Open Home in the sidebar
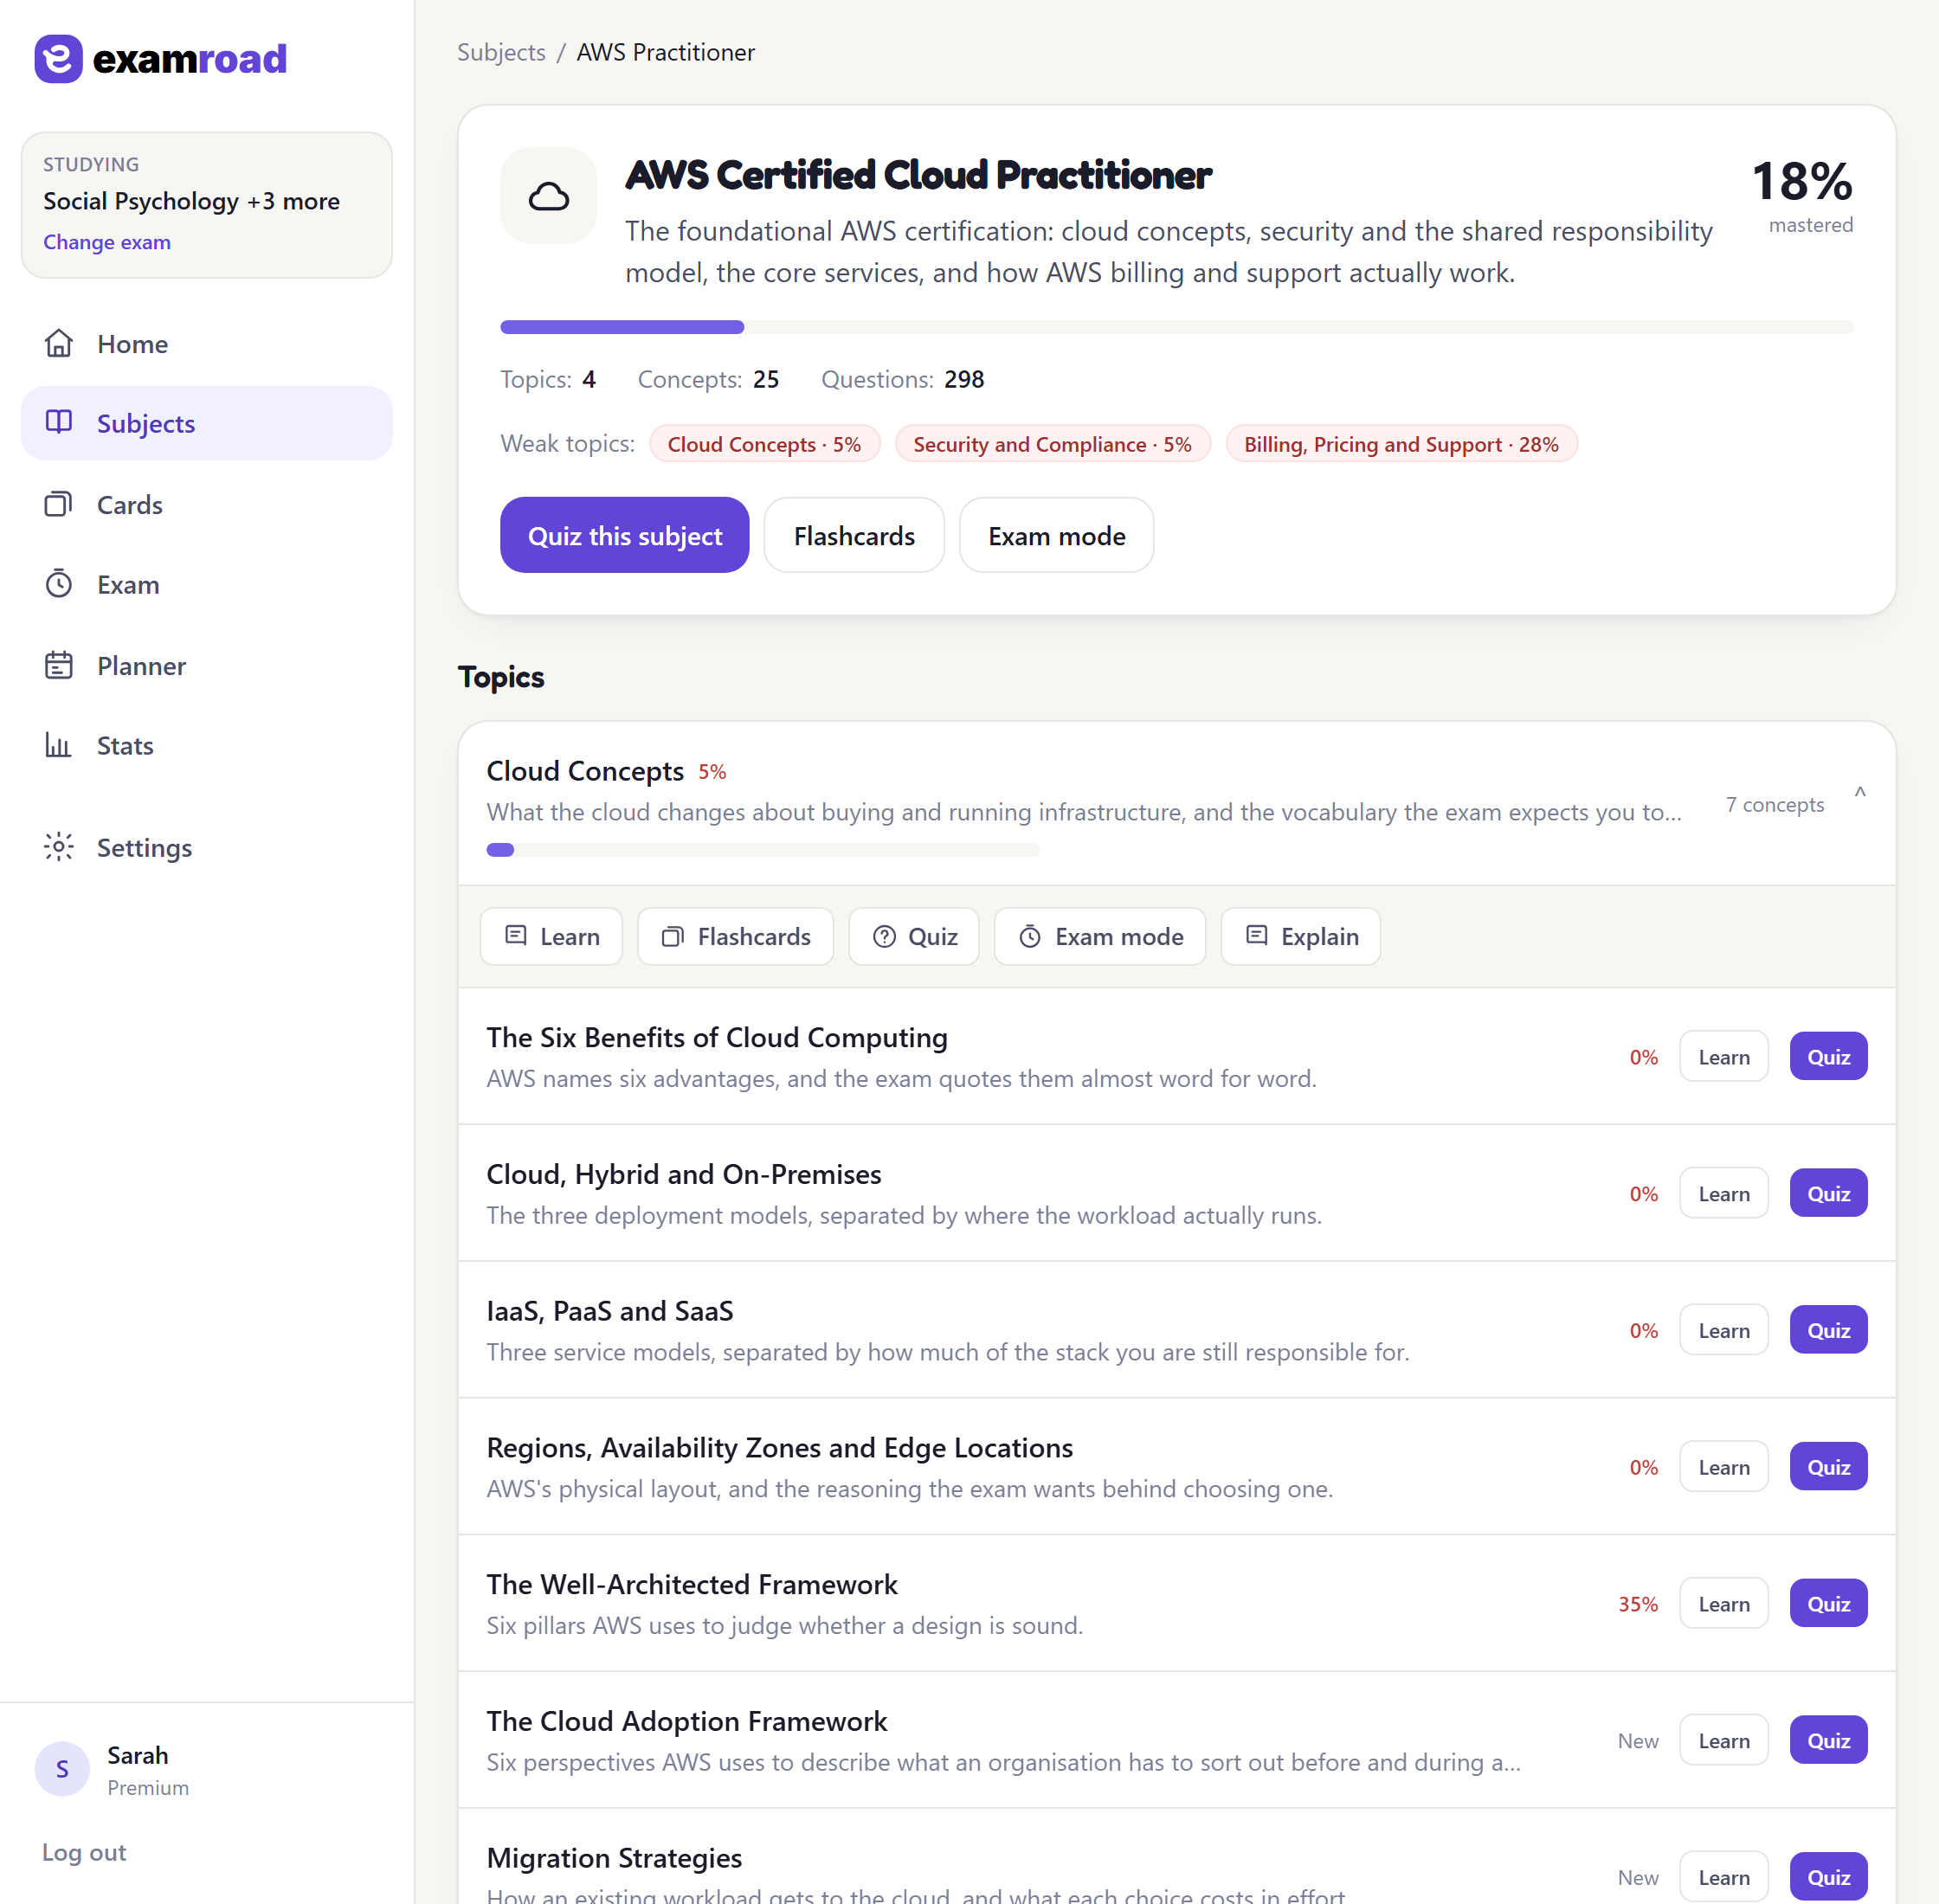The width and height of the screenshot is (1939, 1904). (x=207, y=343)
